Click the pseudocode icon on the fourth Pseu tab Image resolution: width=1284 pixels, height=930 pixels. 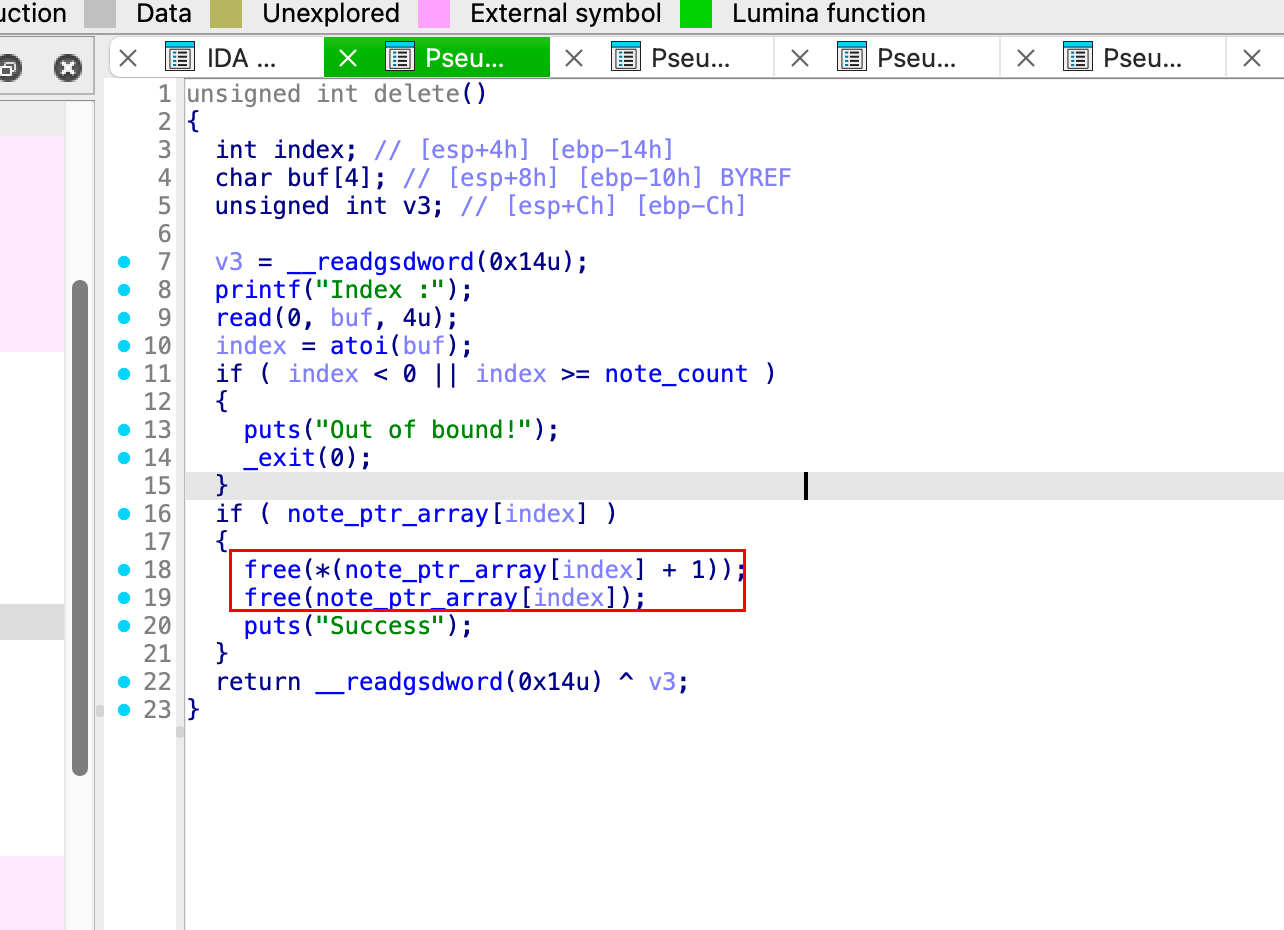(852, 57)
